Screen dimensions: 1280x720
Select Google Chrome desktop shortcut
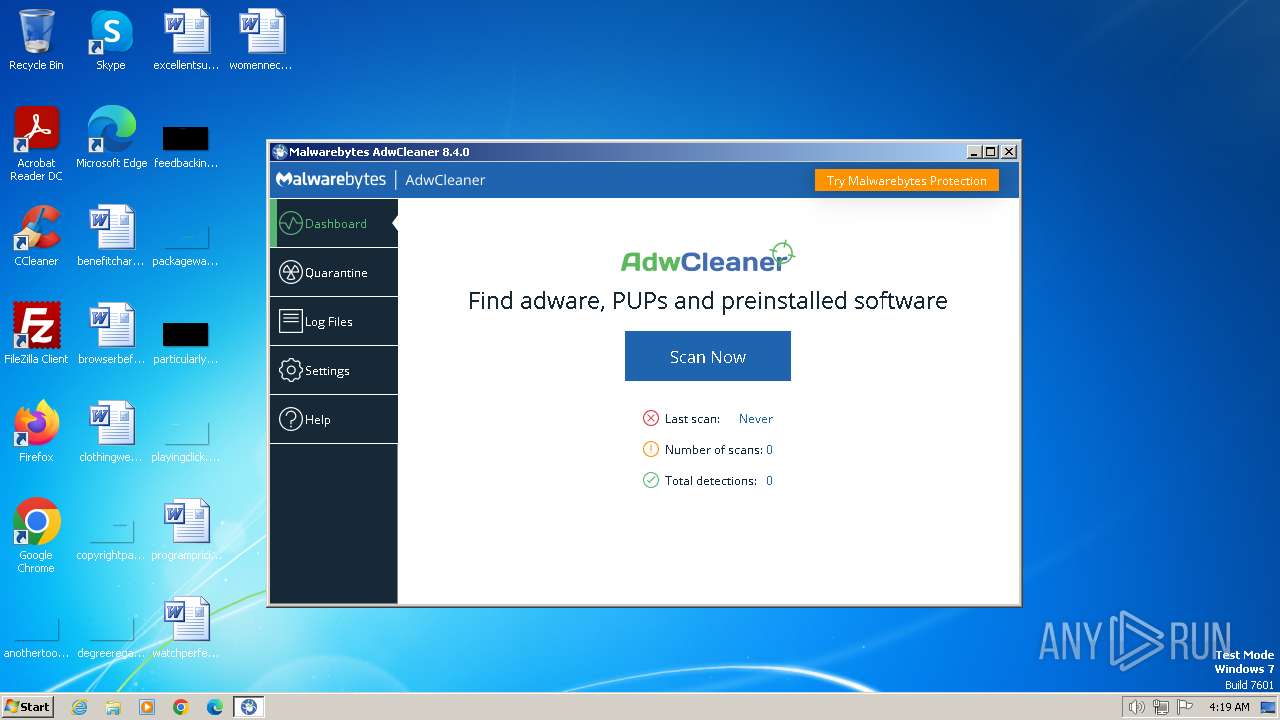tap(36, 536)
